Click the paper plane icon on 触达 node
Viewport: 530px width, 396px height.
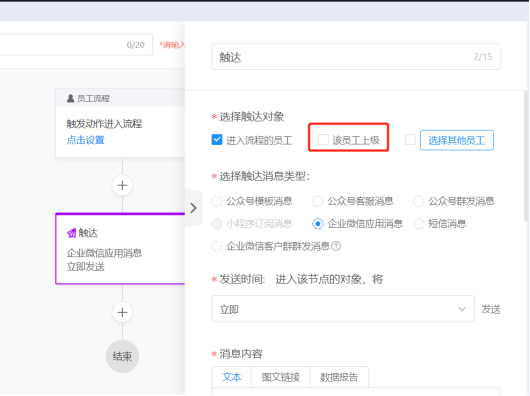point(71,233)
